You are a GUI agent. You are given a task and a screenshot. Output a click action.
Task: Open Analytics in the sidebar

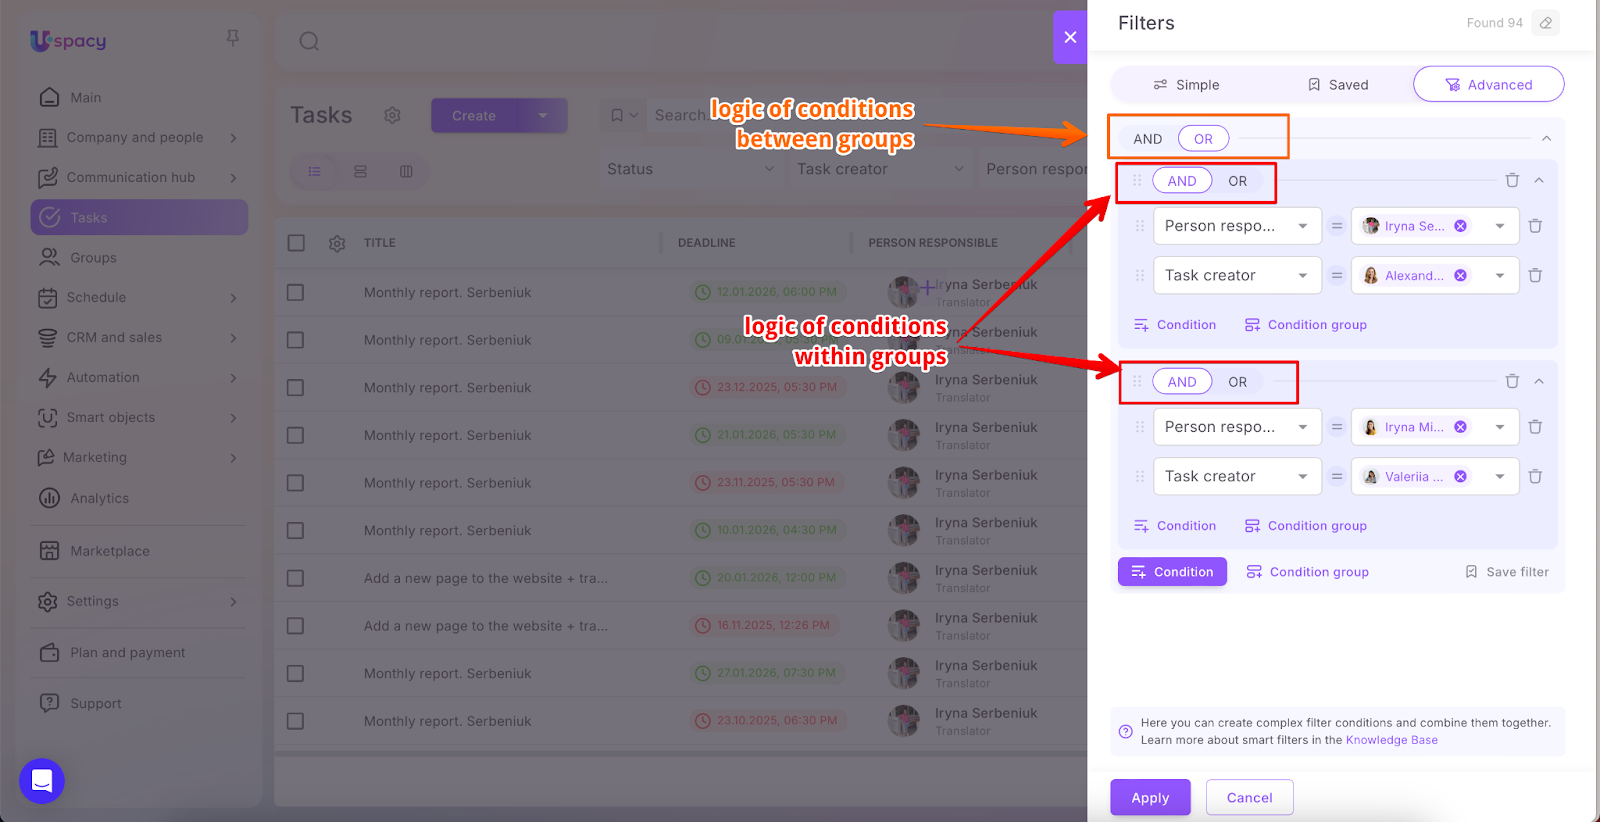[99, 498]
